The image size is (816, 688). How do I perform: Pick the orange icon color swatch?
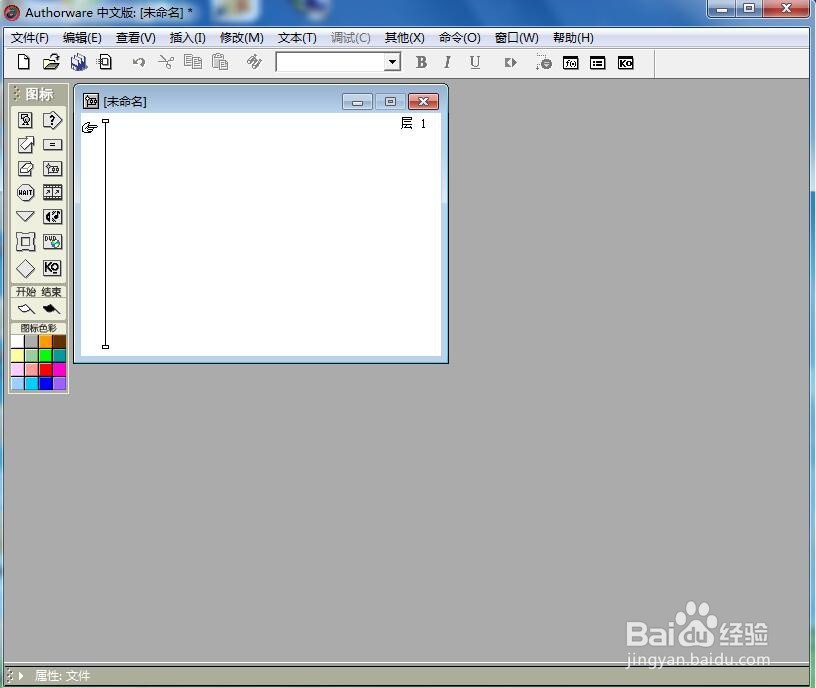tap(45, 341)
